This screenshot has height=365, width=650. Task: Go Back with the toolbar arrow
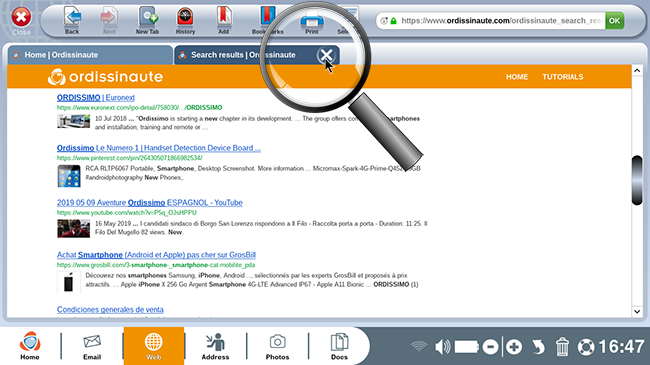click(x=72, y=20)
